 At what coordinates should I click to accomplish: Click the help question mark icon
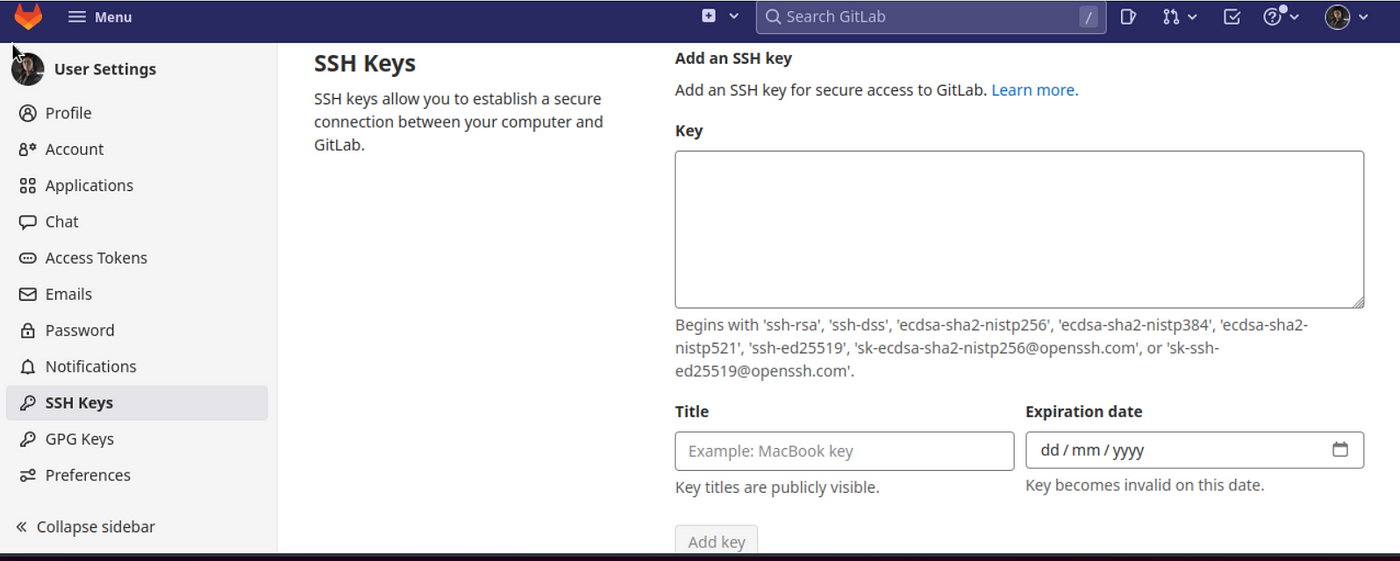click(1272, 17)
